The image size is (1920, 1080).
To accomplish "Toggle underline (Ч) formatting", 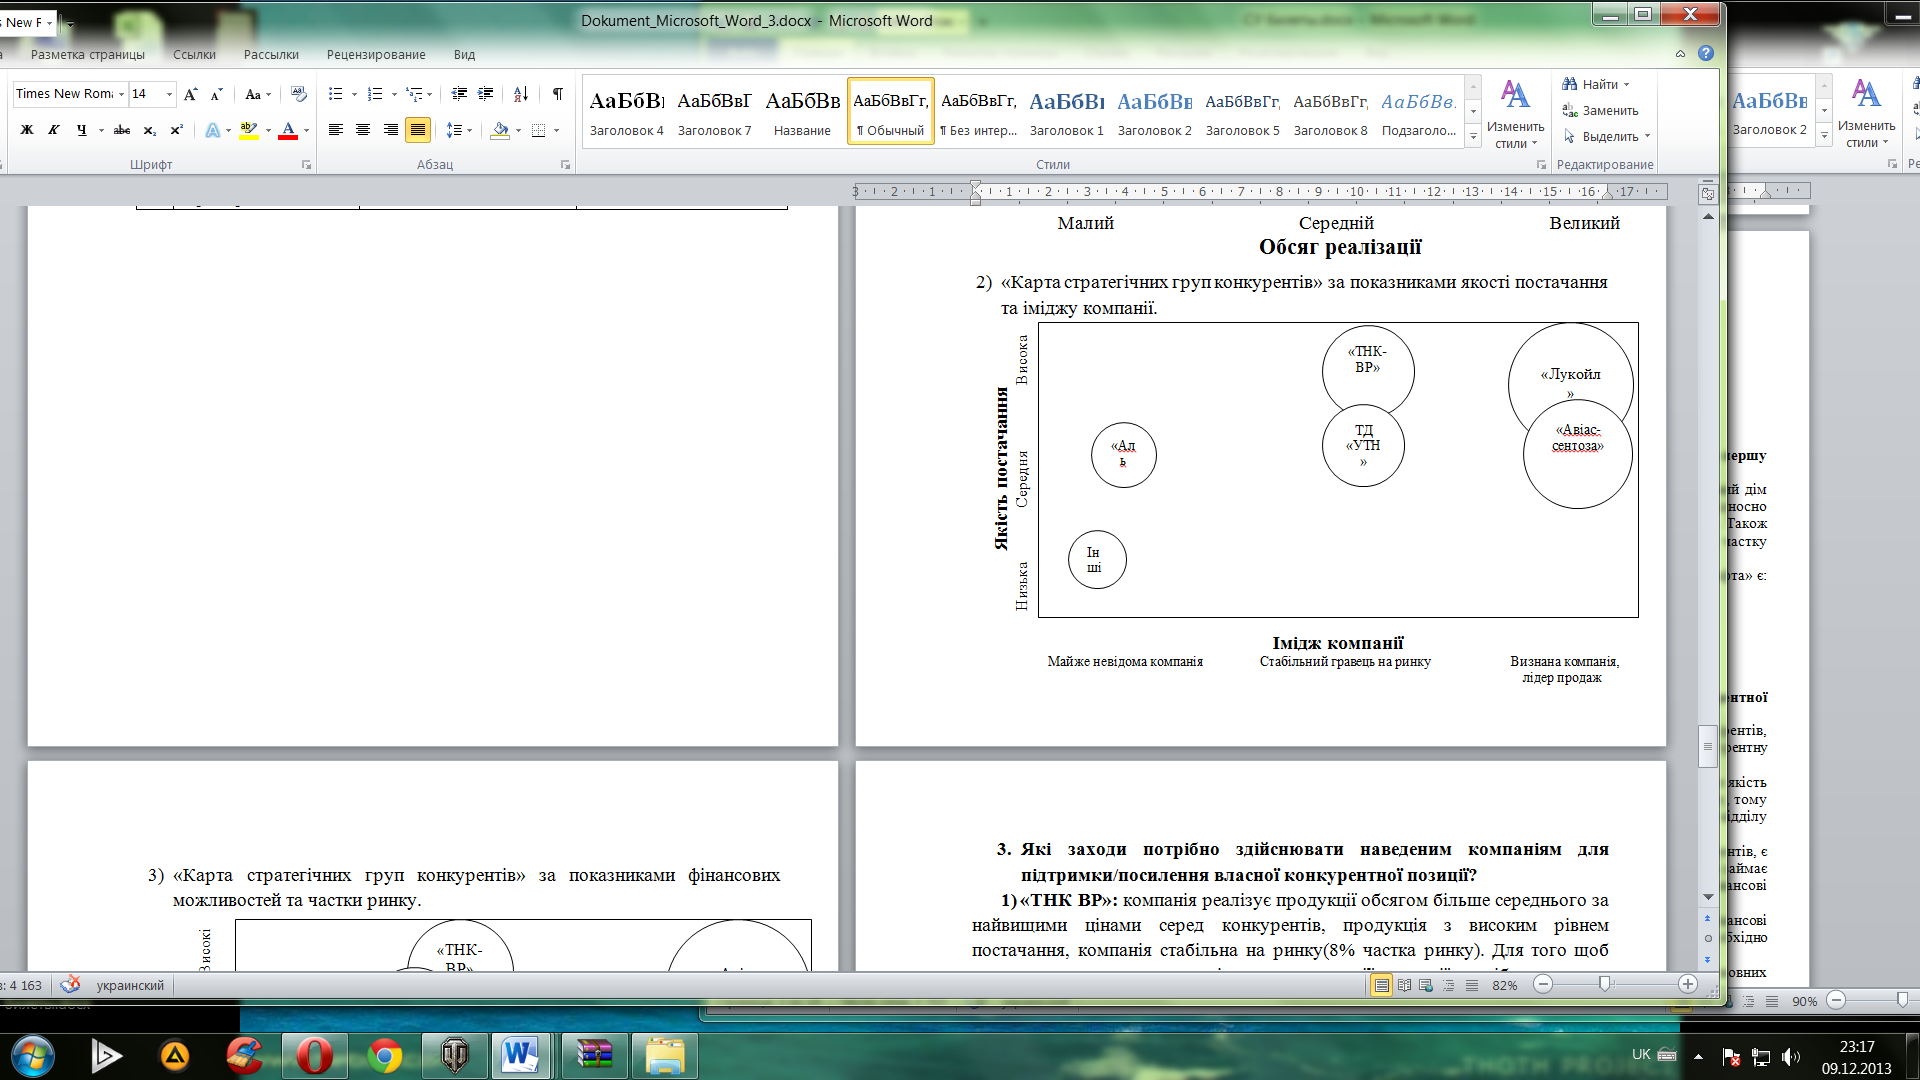I will coord(81,130).
